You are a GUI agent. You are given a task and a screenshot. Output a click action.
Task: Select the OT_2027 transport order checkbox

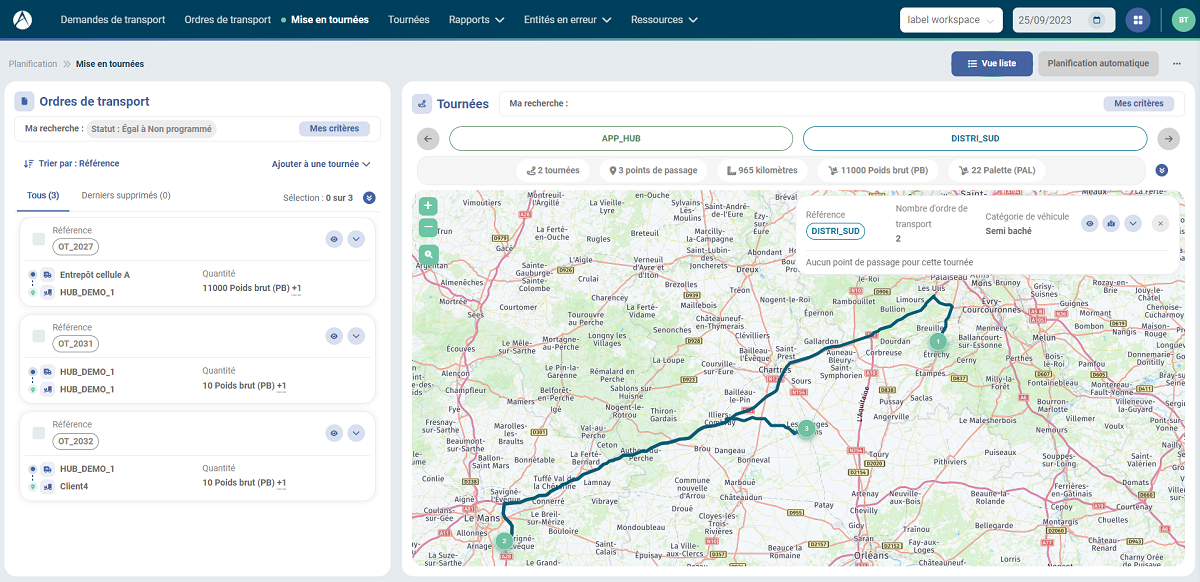point(39,239)
